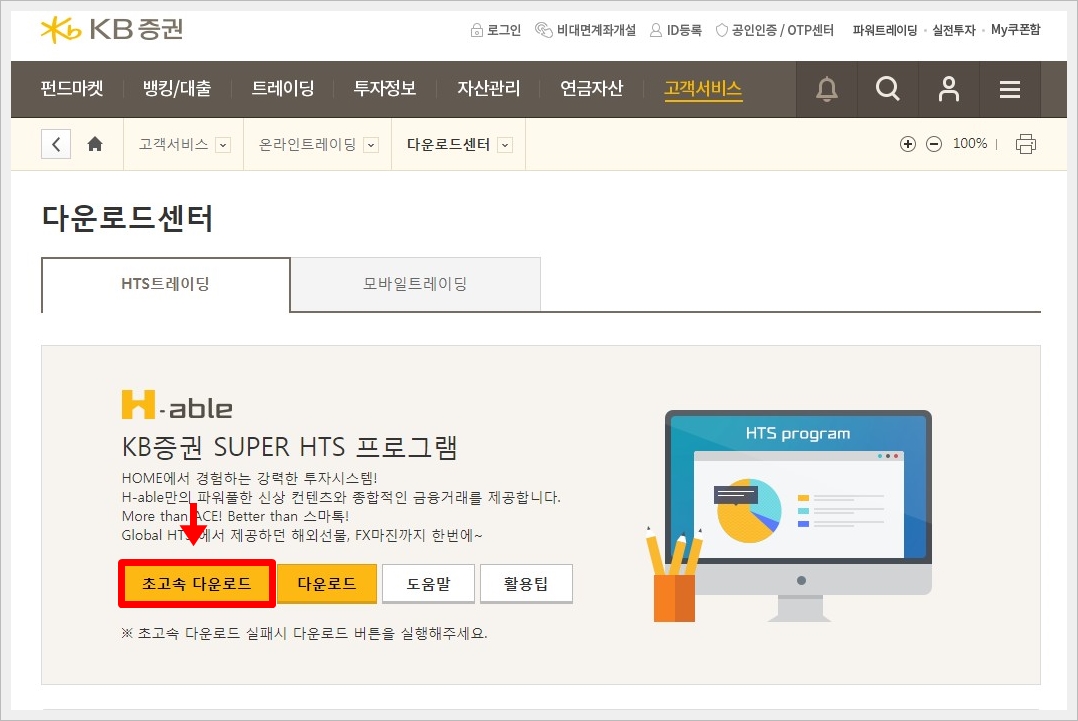Click the yellow 다운로드 button
Screen dimensions: 1078x721
point(327,584)
